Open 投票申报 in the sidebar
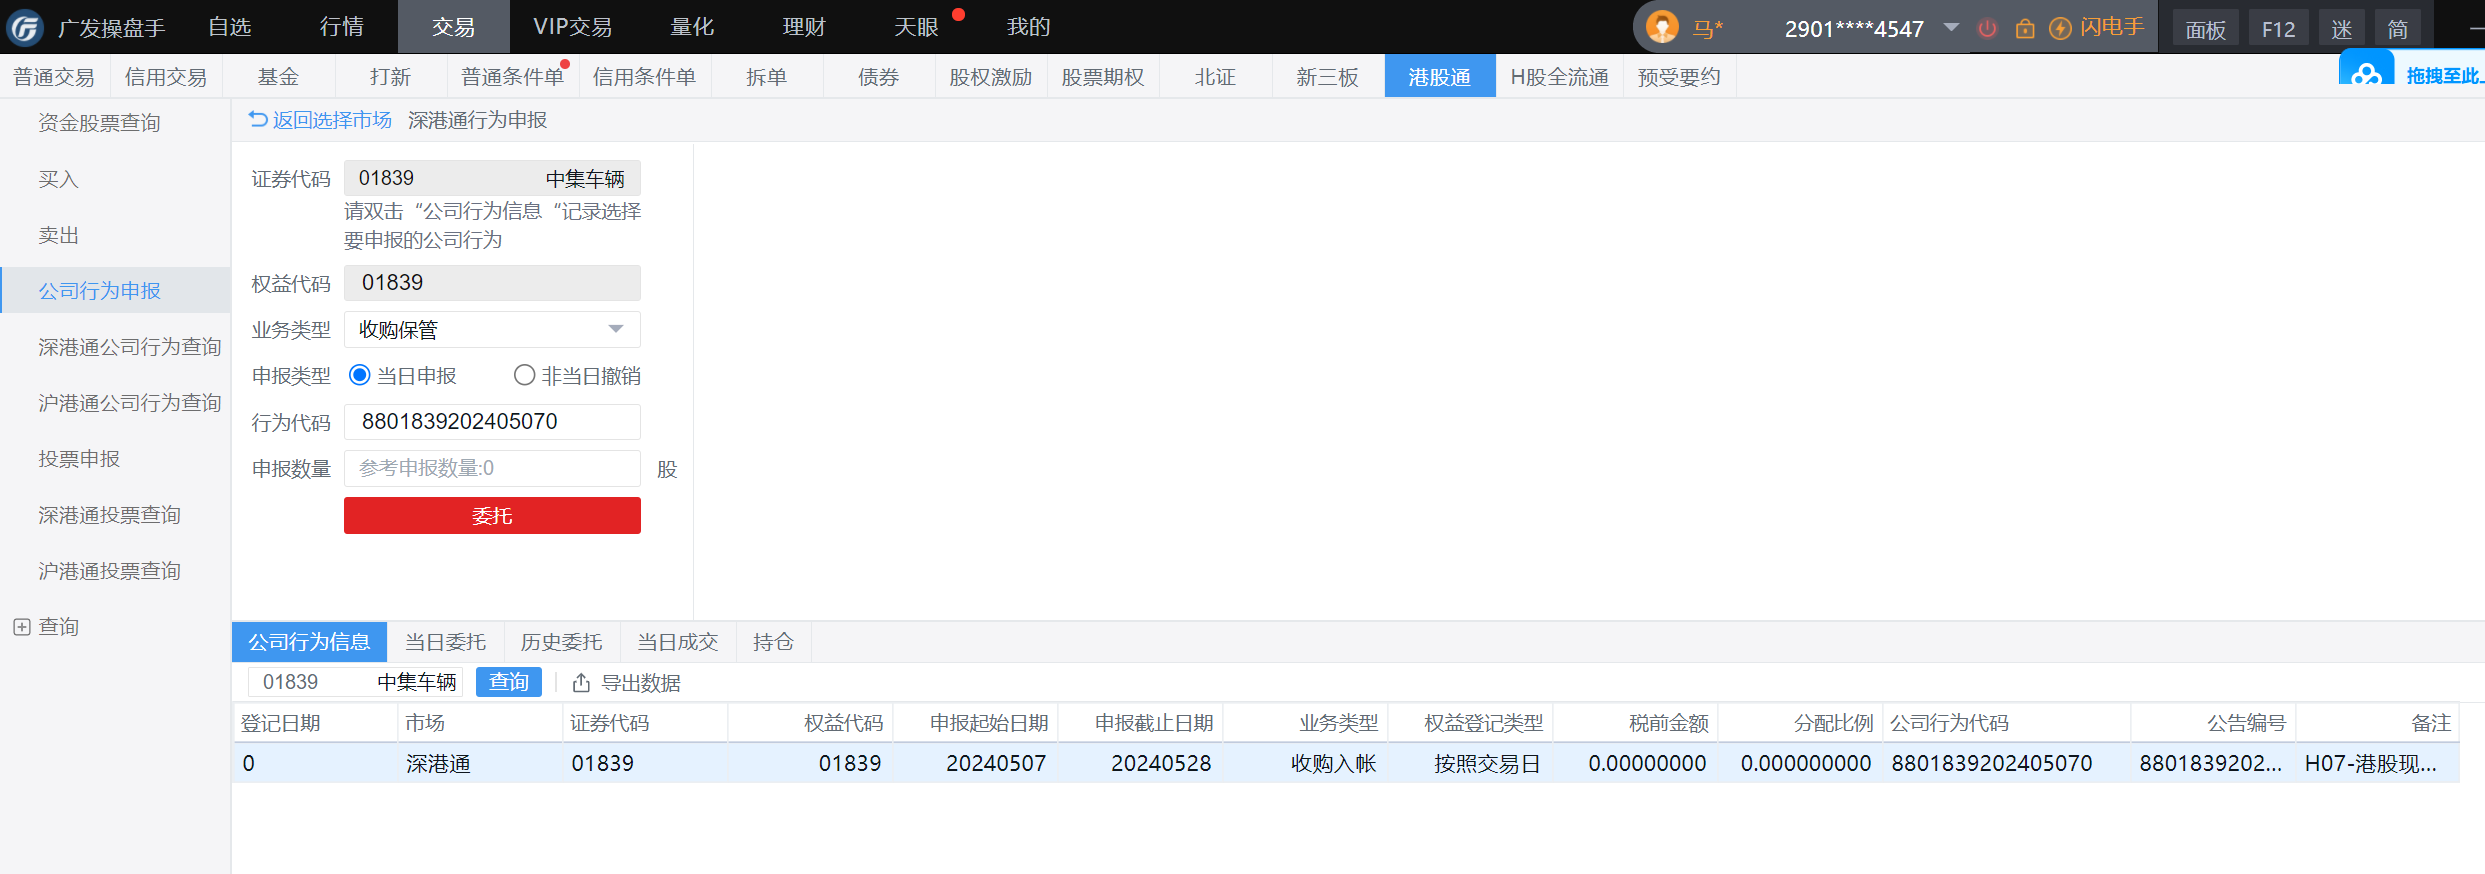Image resolution: width=2485 pixels, height=874 pixels. point(79,459)
